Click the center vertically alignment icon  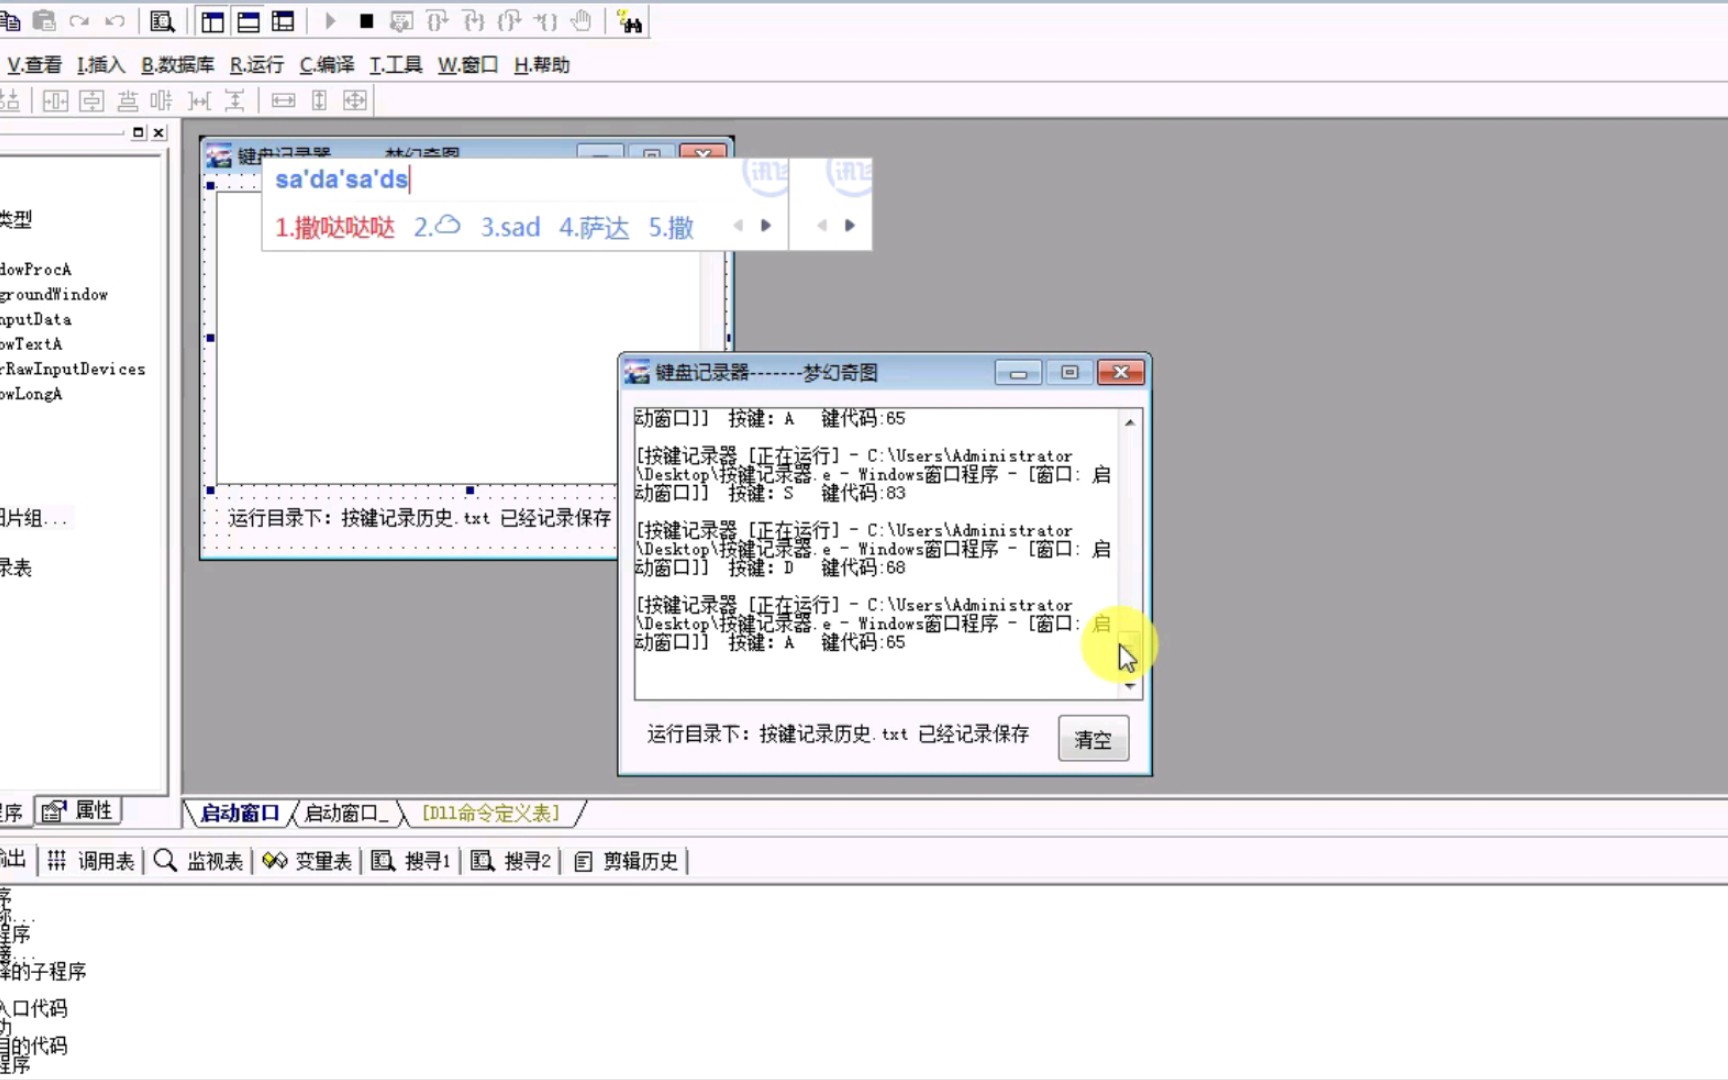point(91,100)
